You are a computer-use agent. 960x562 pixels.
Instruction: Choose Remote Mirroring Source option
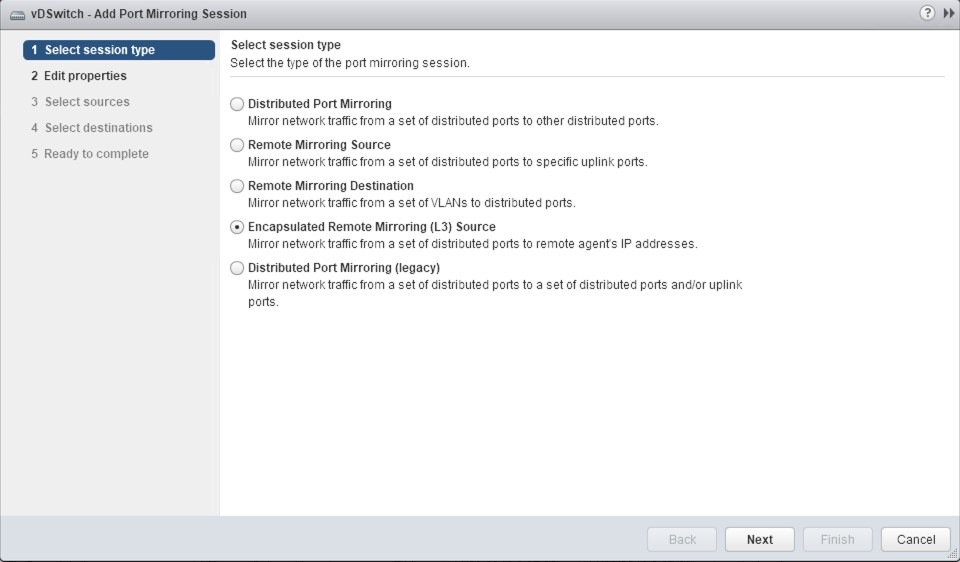tap(237, 145)
